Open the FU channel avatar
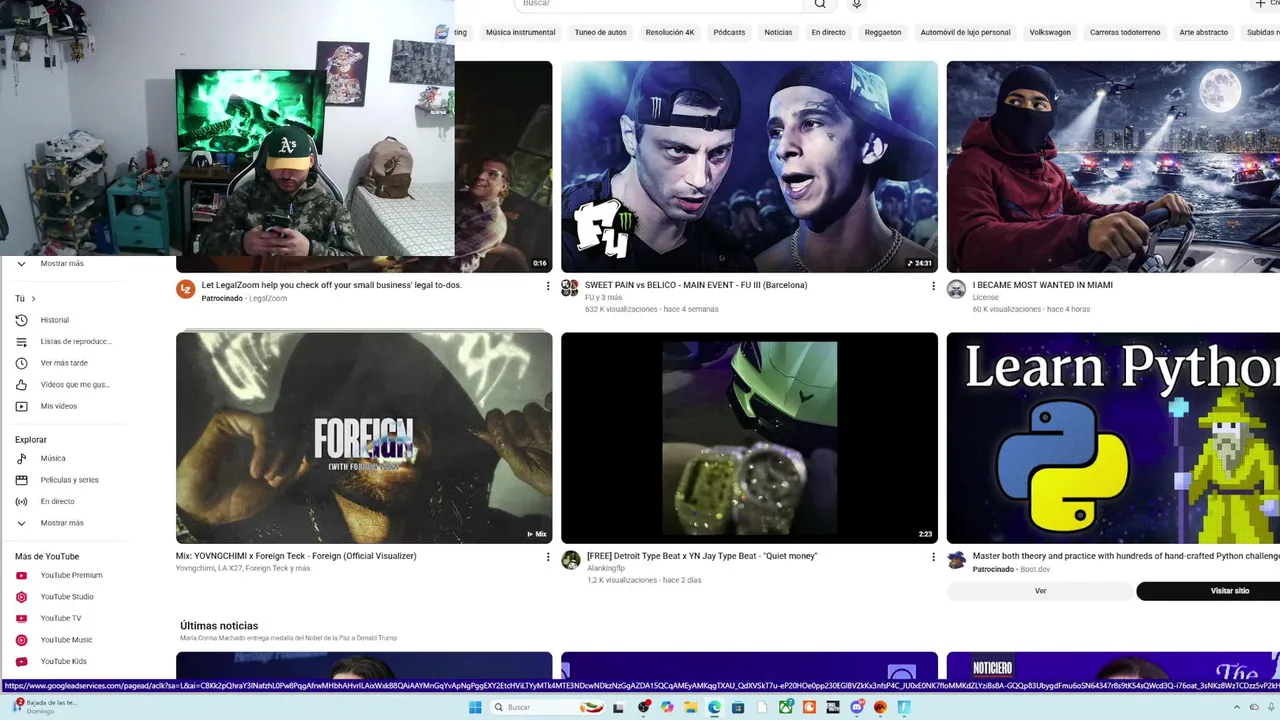1280x720 pixels. click(570, 289)
